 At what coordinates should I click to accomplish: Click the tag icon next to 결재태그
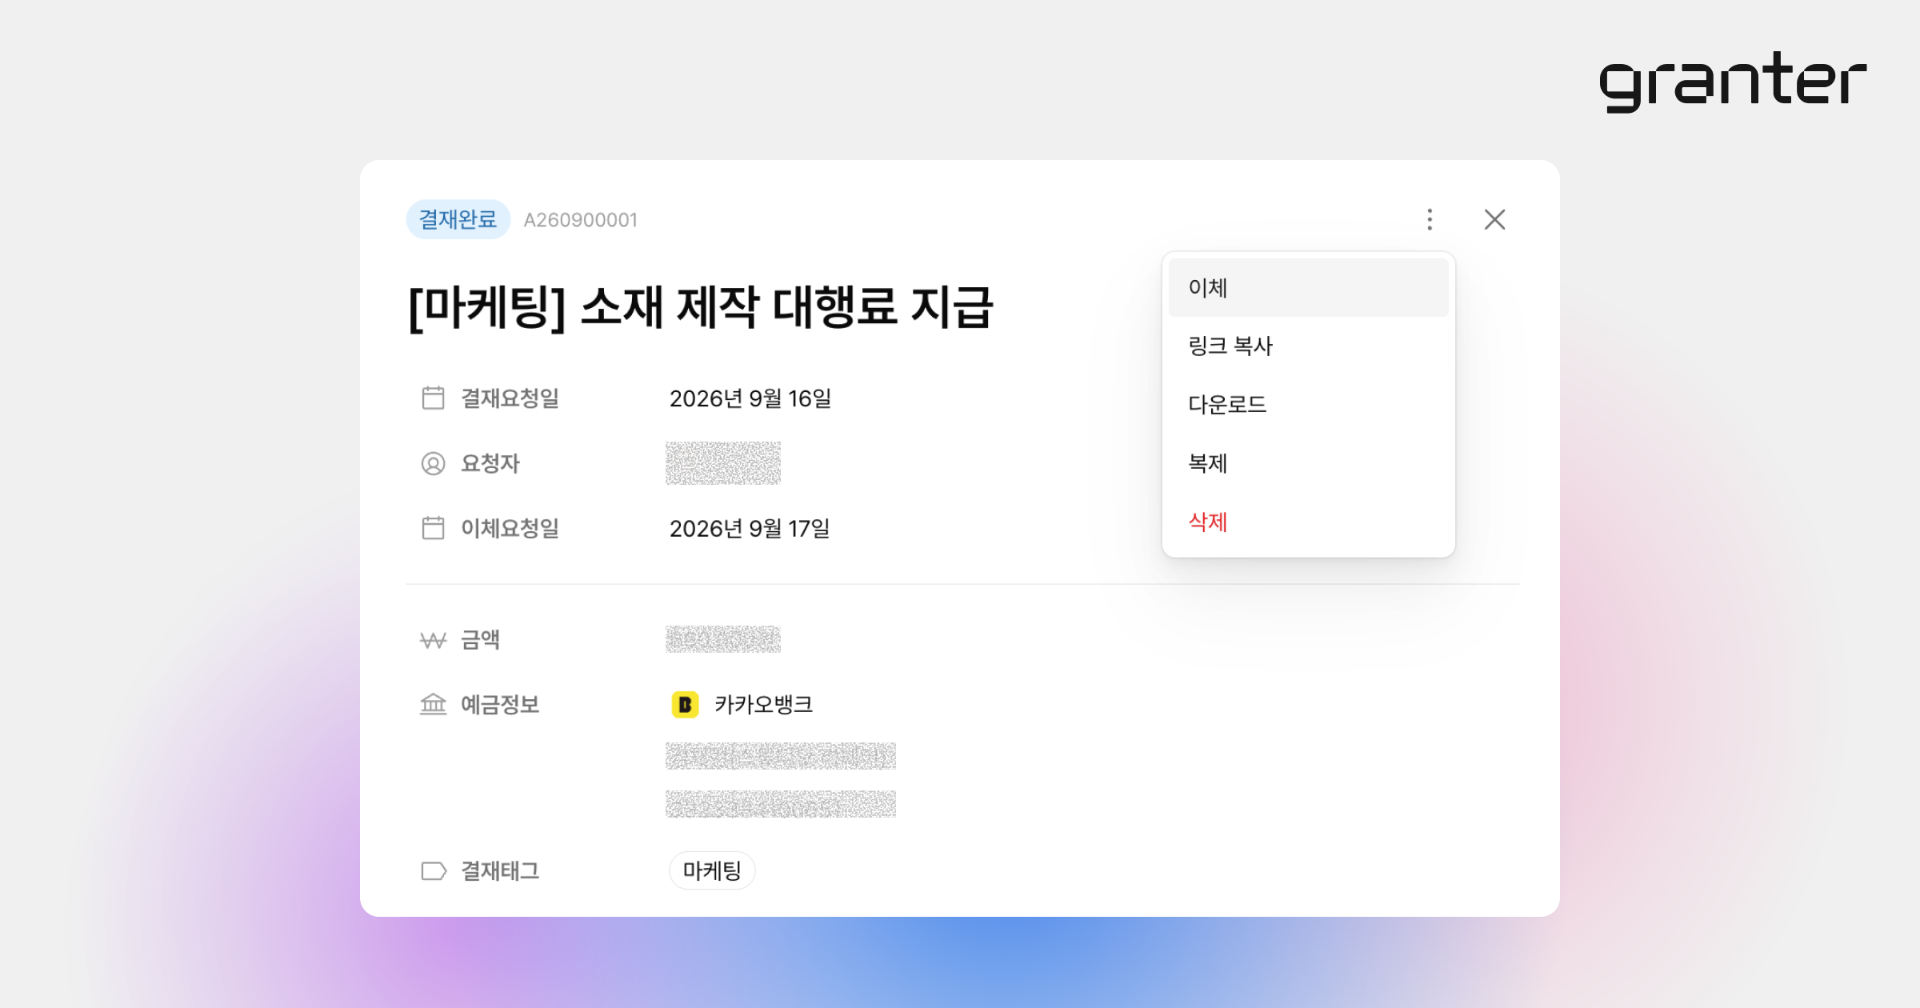(x=433, y=871)
